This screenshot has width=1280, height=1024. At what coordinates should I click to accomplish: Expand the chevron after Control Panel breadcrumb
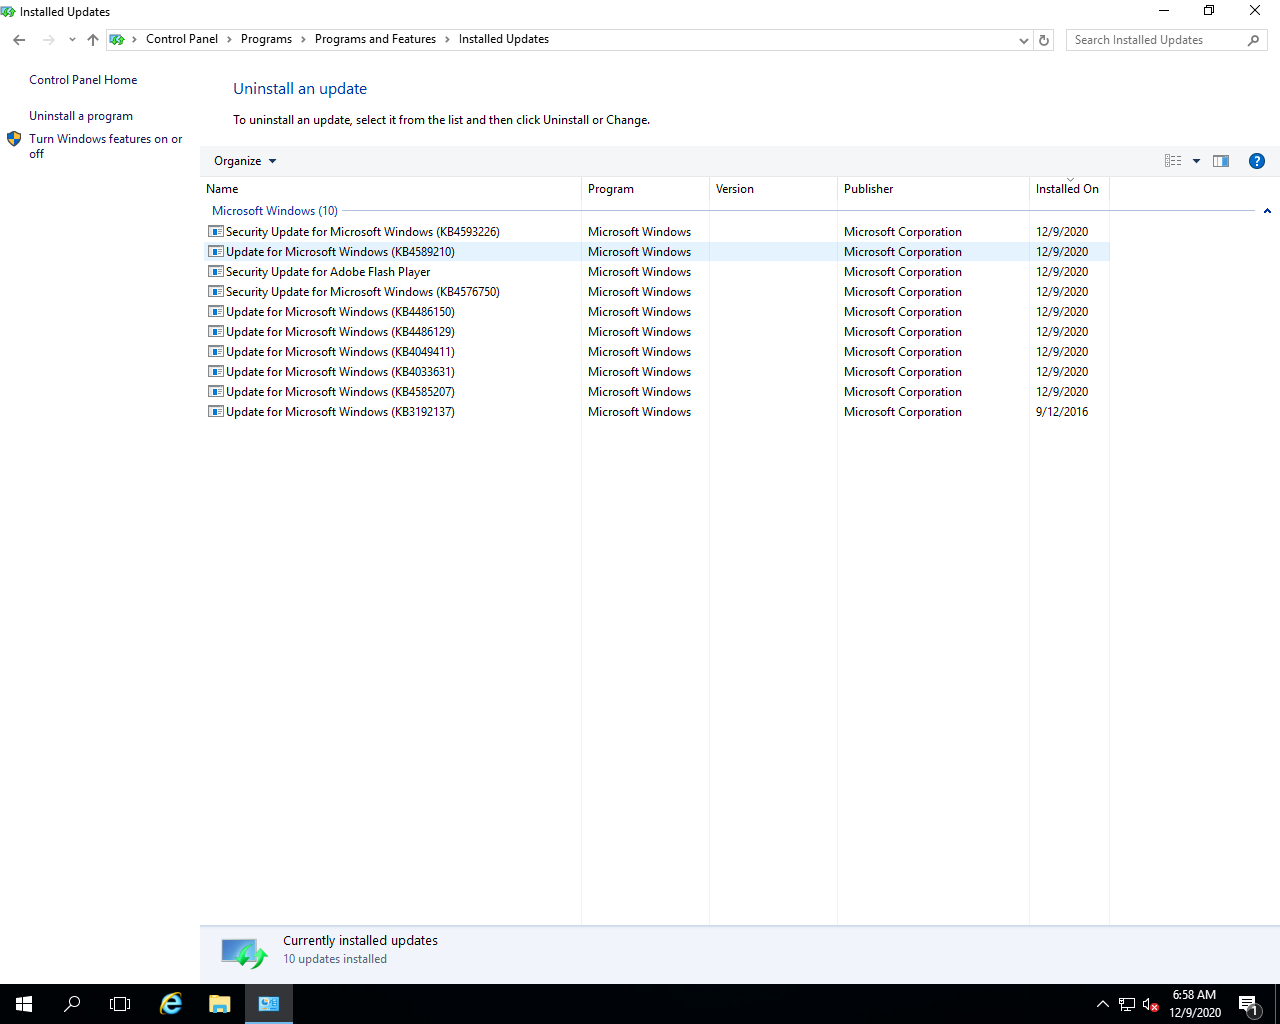pos(229,40)
